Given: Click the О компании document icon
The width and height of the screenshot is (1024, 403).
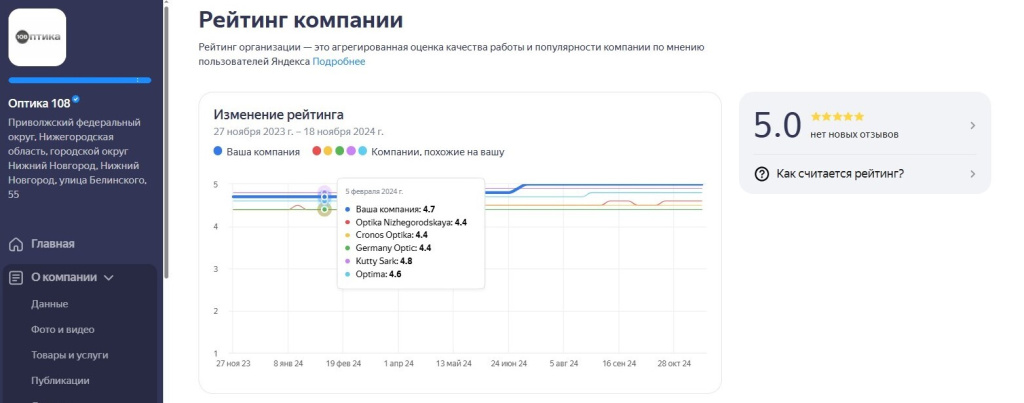Looking at the screenshot, I should [x=16, y=278].
